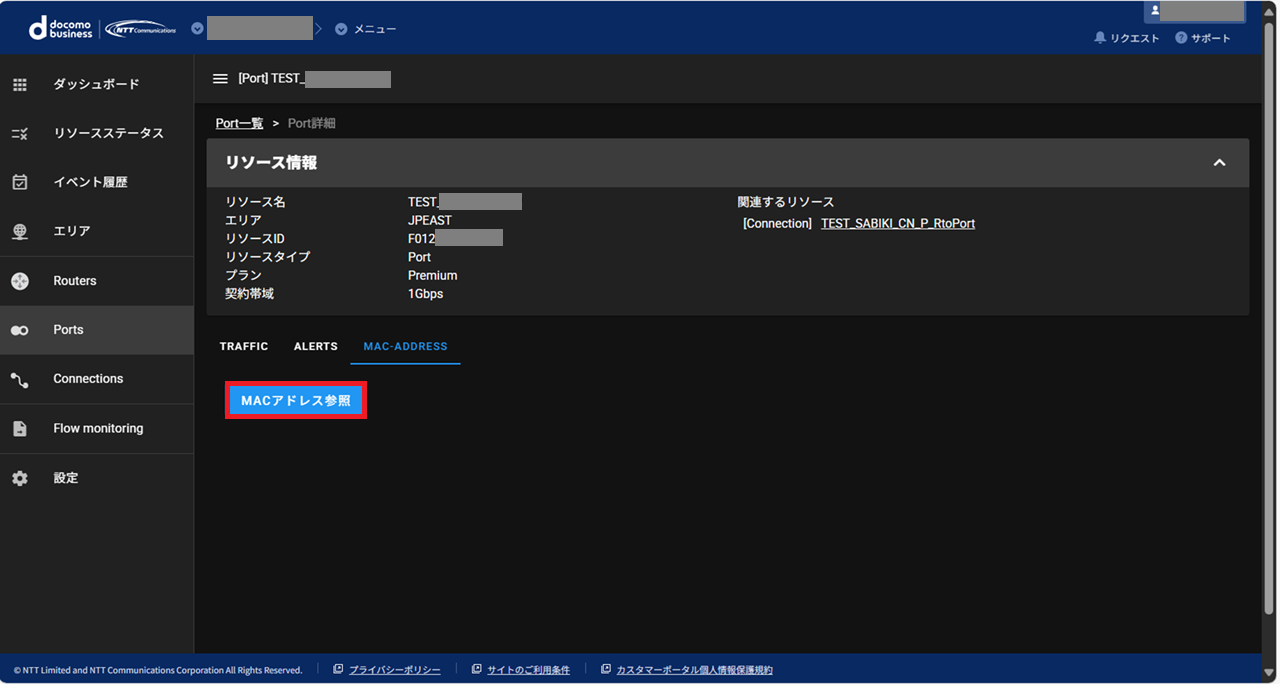Click the リクエスト bell notification
The height and width of the screenshot is (684, 1280).
coord(1126,38)
